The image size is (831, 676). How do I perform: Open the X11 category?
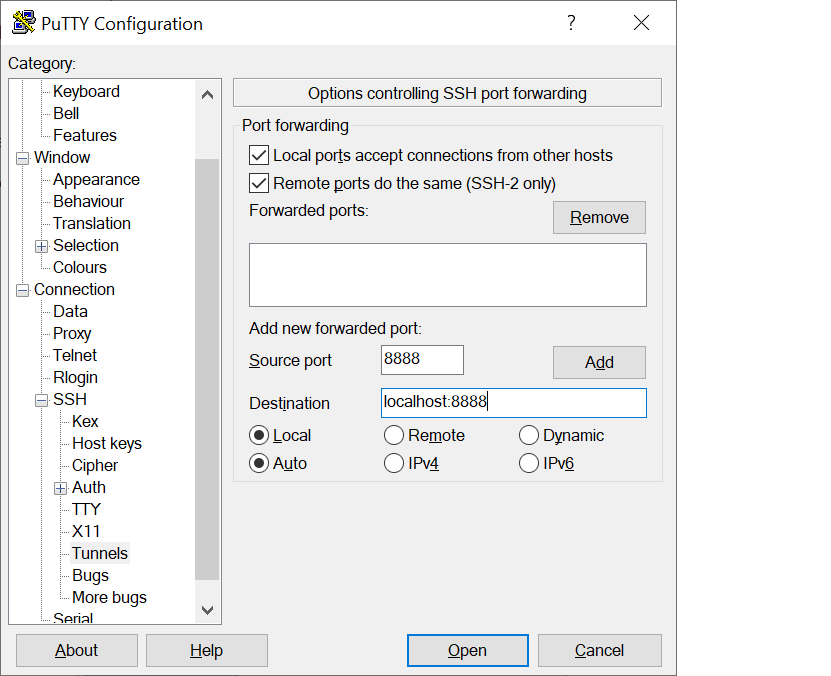86,531
